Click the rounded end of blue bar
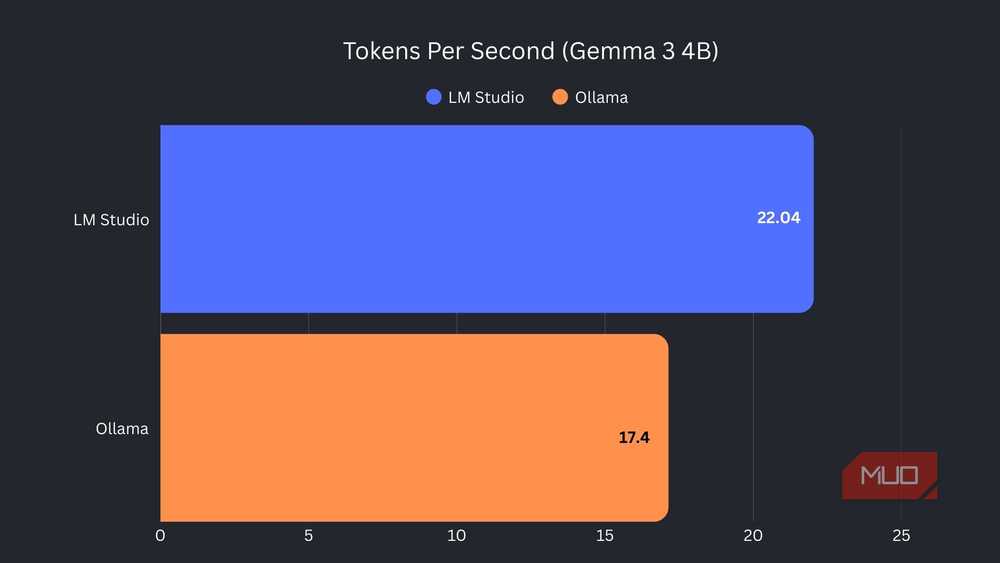The width and height of the screenshot is (1000, 563). pyautogui.click(x=807, y=219)
